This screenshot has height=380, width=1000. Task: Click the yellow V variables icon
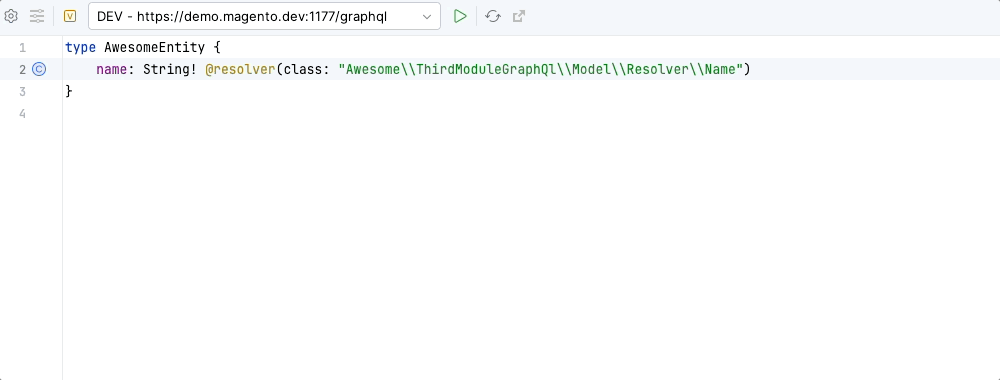70,17
